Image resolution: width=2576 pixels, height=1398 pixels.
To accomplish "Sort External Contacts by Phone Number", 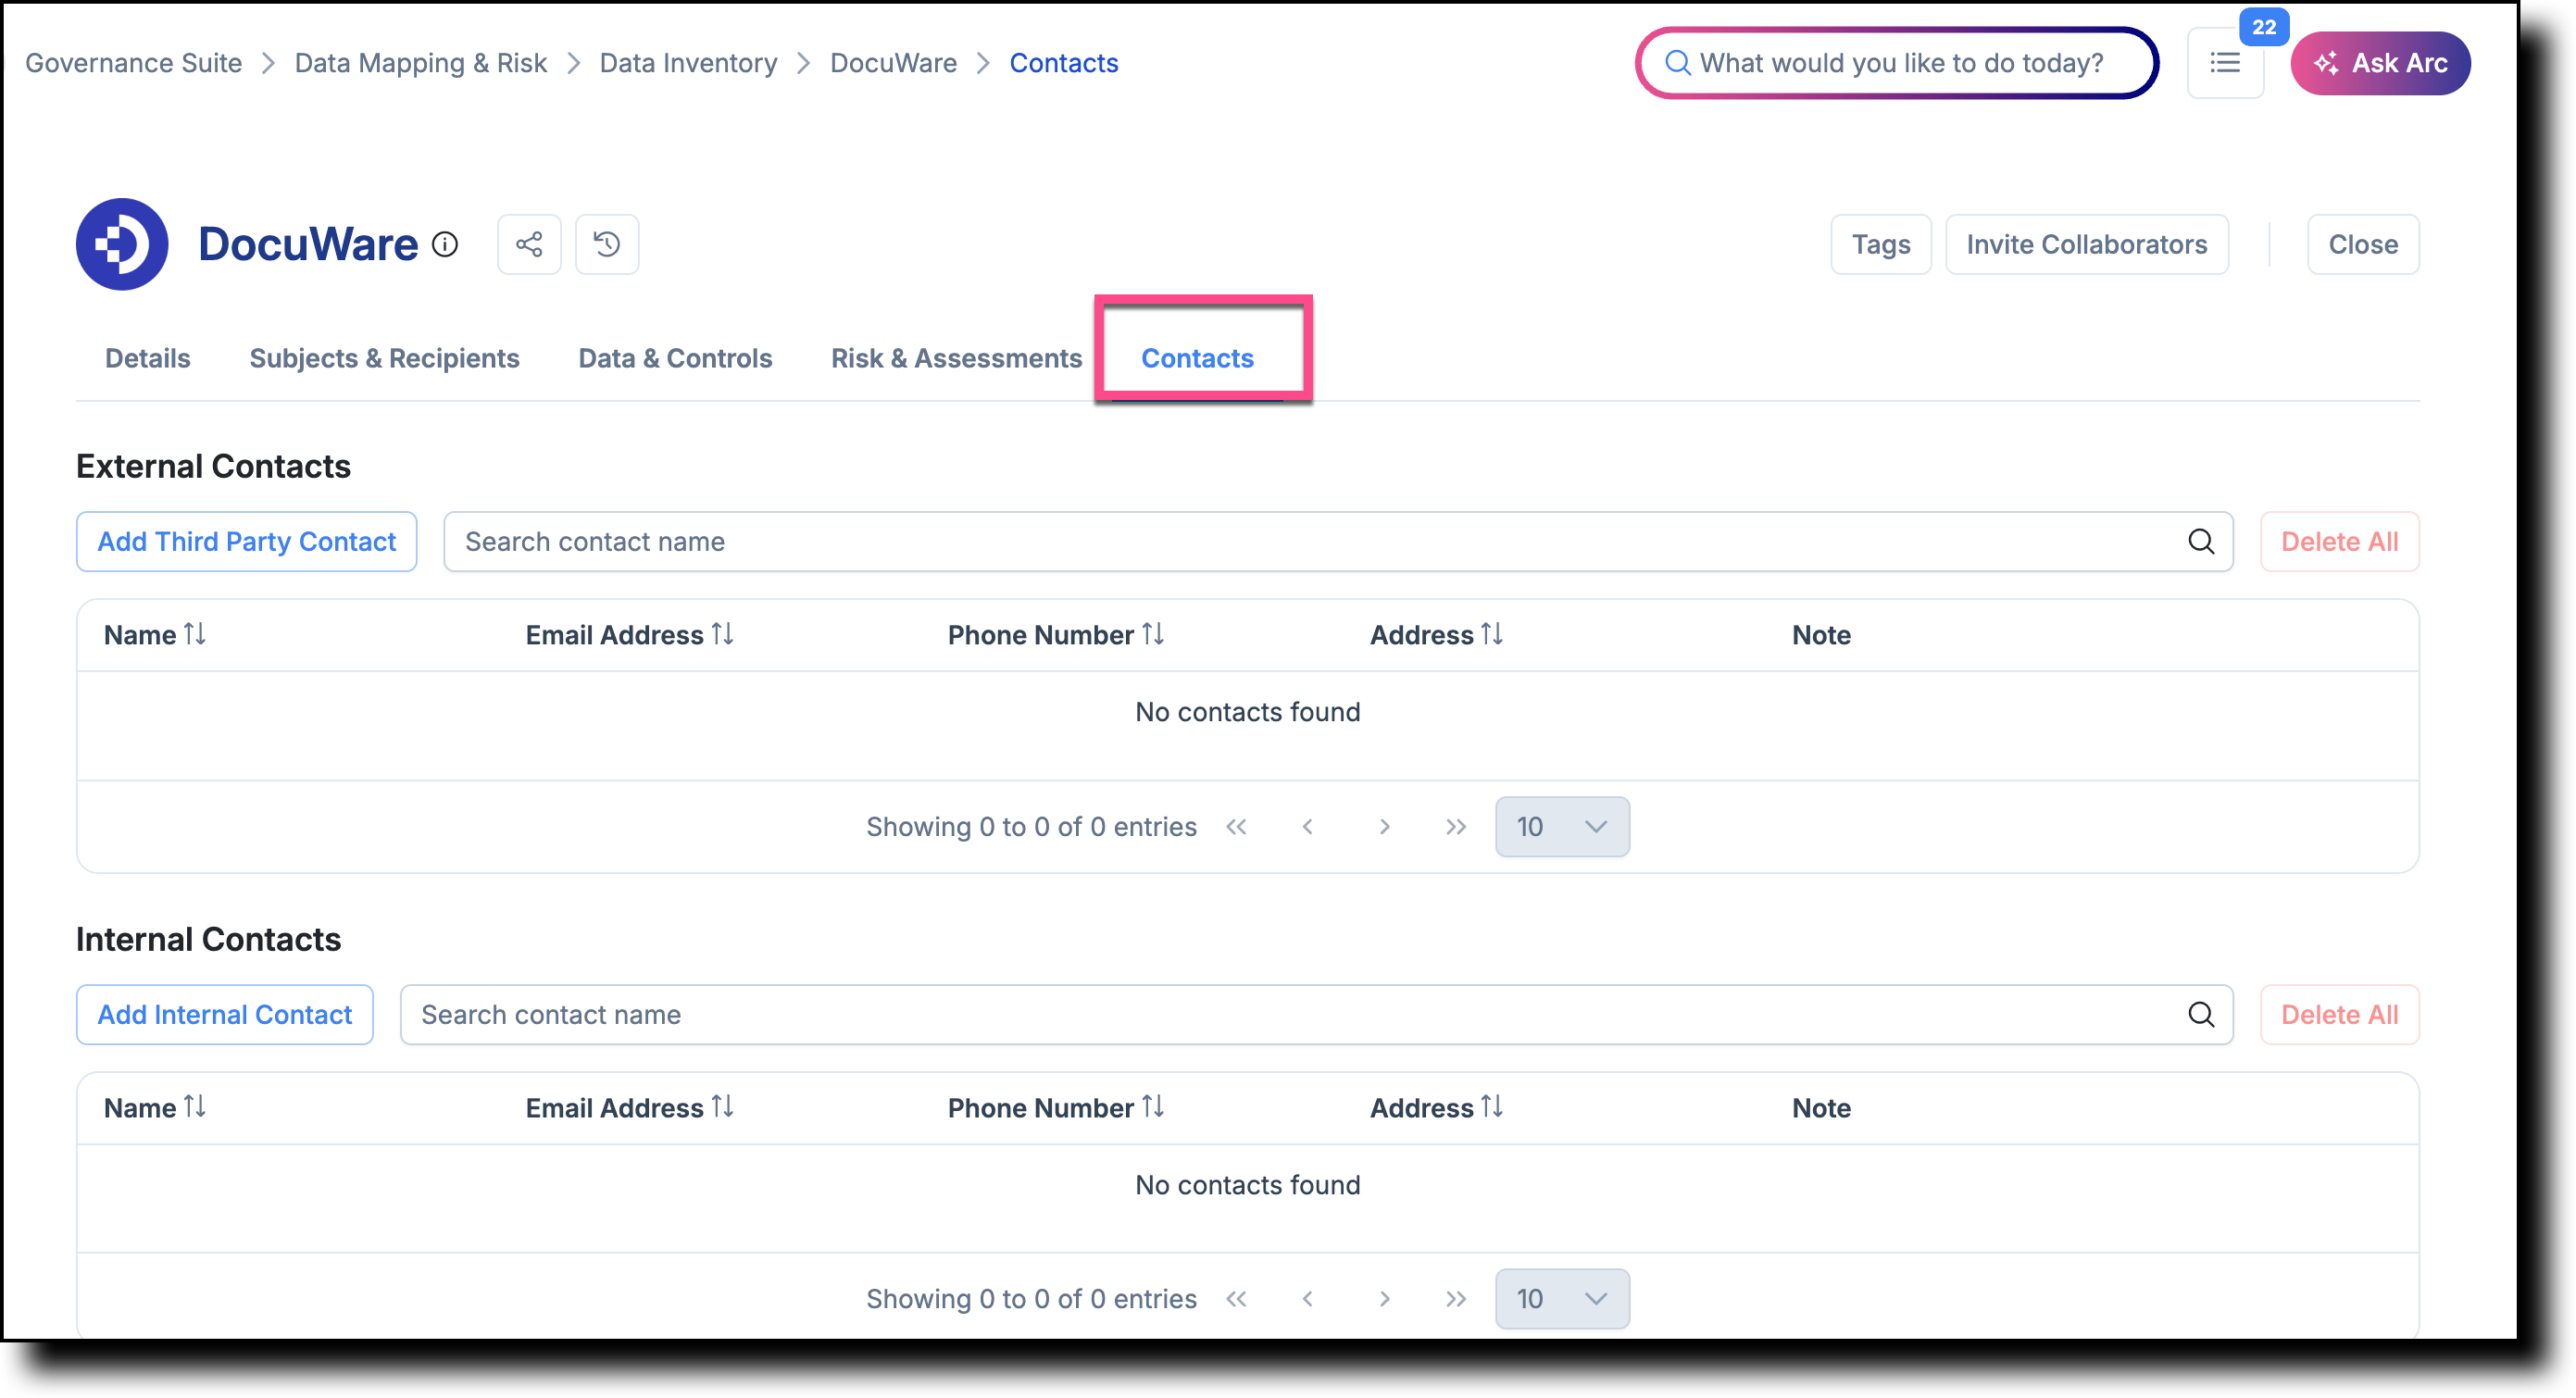I will (1153, 635).
